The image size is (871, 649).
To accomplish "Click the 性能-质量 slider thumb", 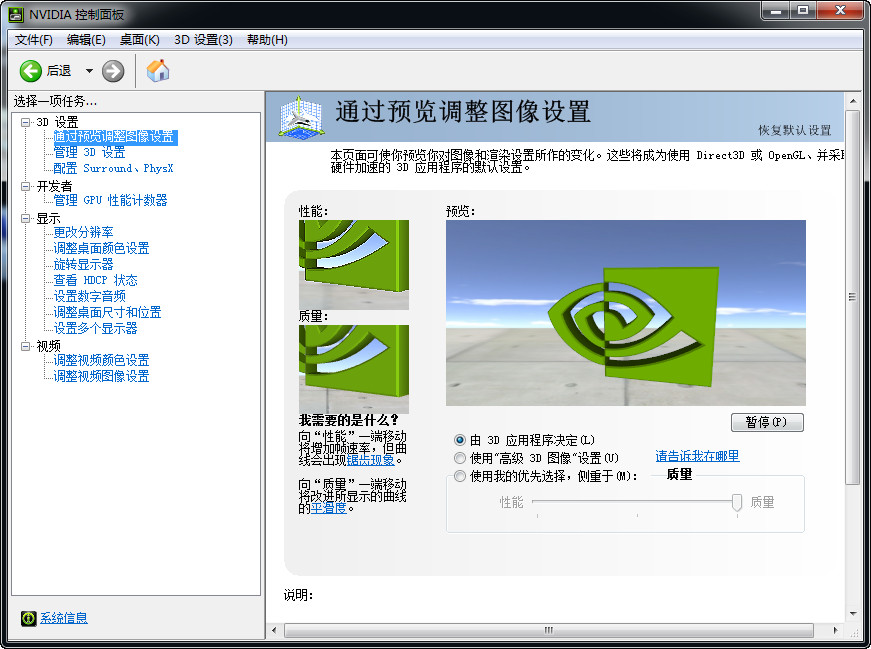I will click(737, 502).
